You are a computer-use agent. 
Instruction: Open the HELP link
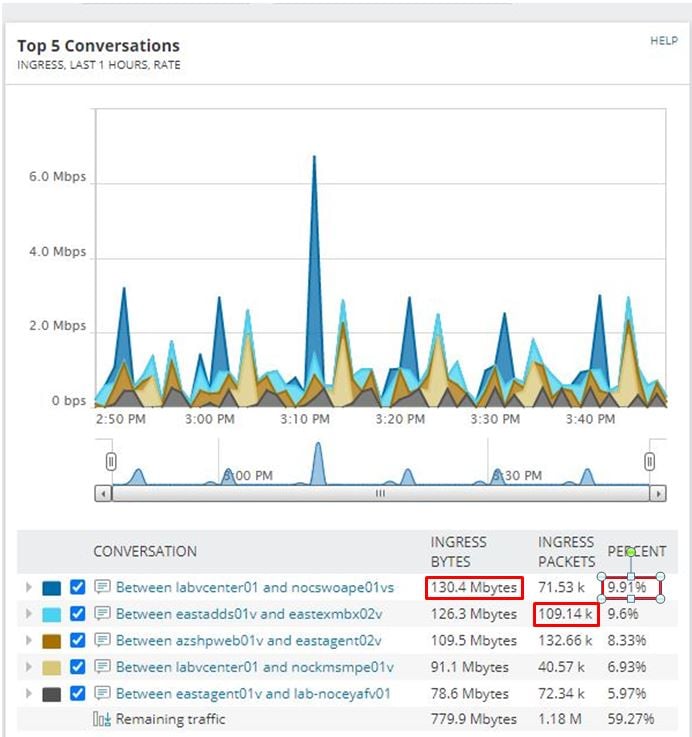[664, 41]
